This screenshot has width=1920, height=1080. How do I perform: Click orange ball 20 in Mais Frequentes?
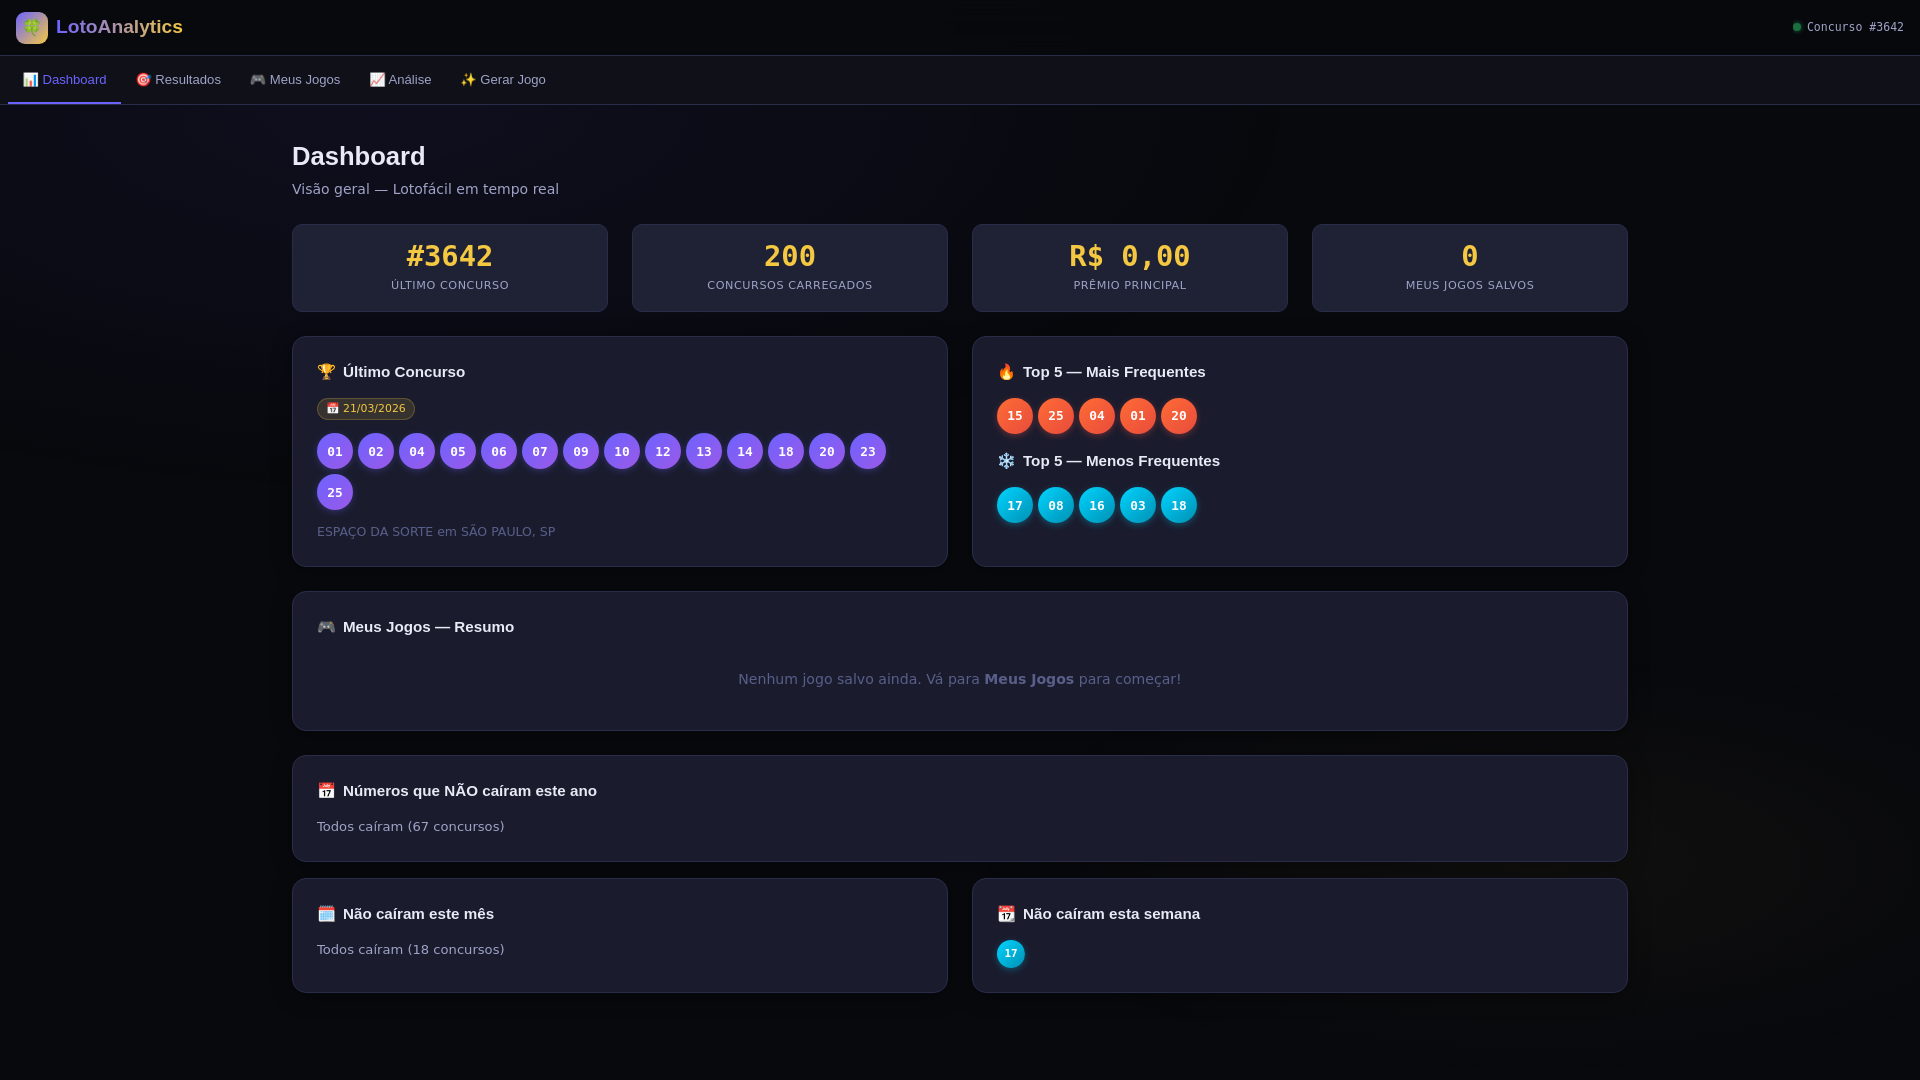[1179, 416]
